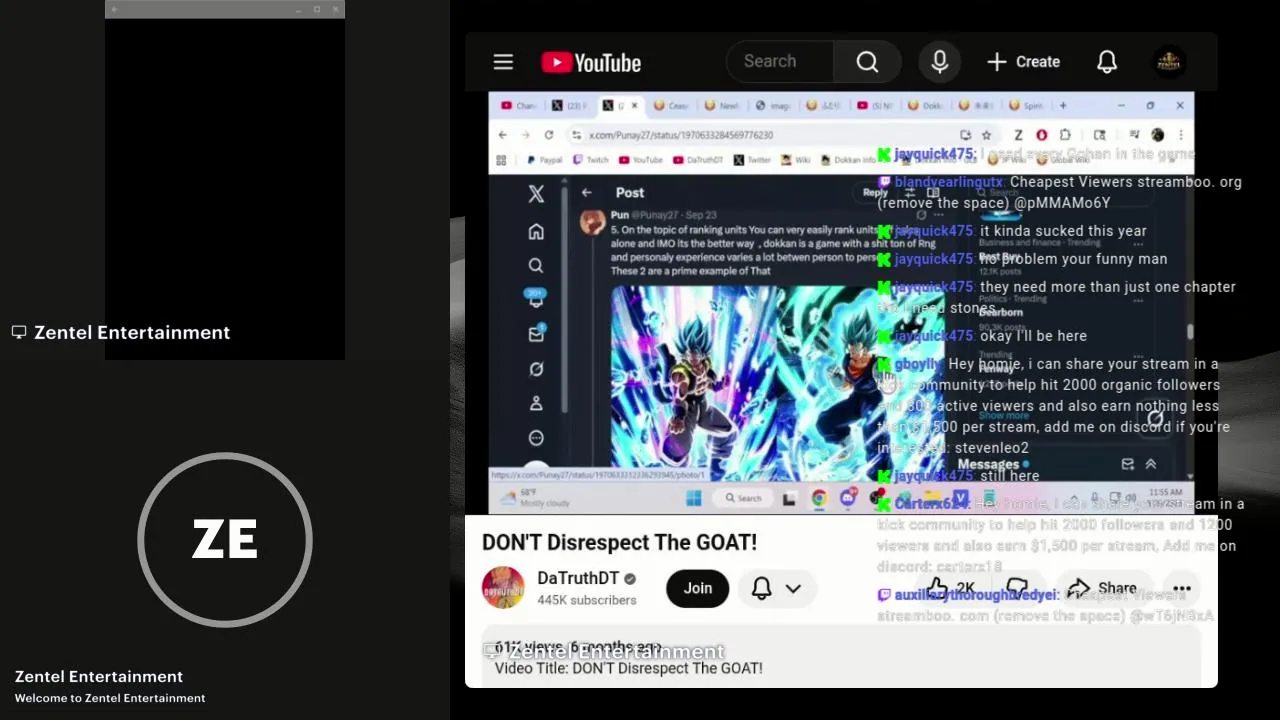
Task: Click the Windows taskbar Search box
Action: tap(744, 498)
